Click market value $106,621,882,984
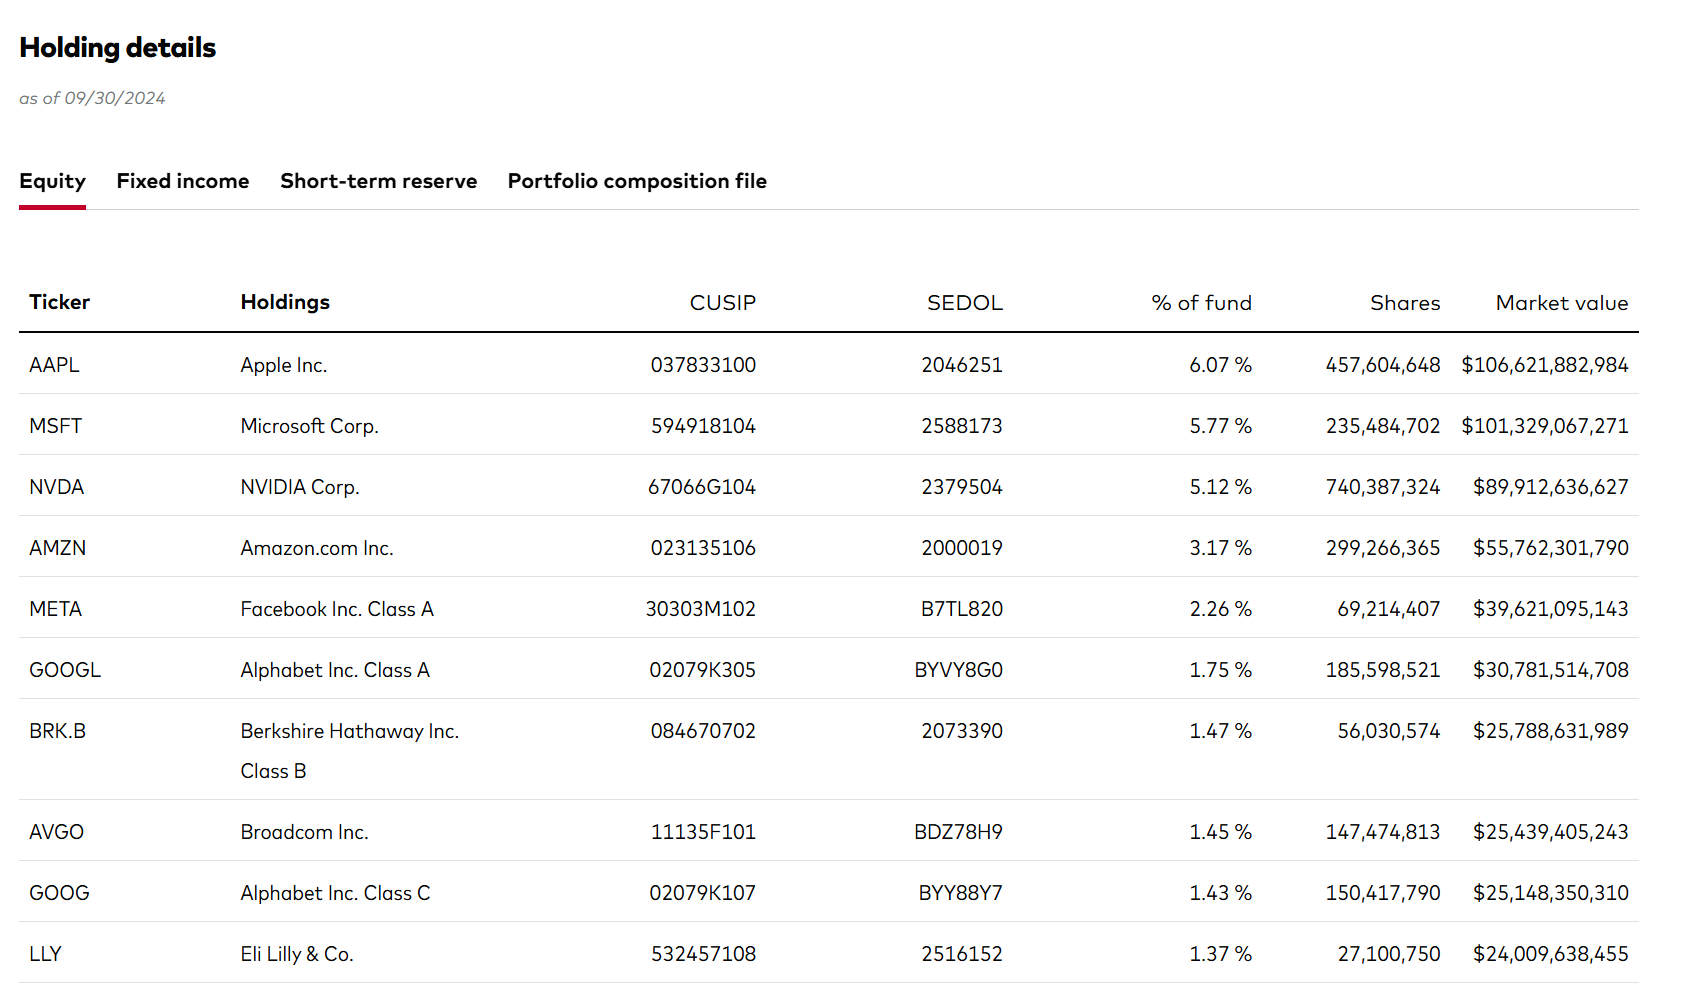1693x993 pixels. click(1545, 365)
